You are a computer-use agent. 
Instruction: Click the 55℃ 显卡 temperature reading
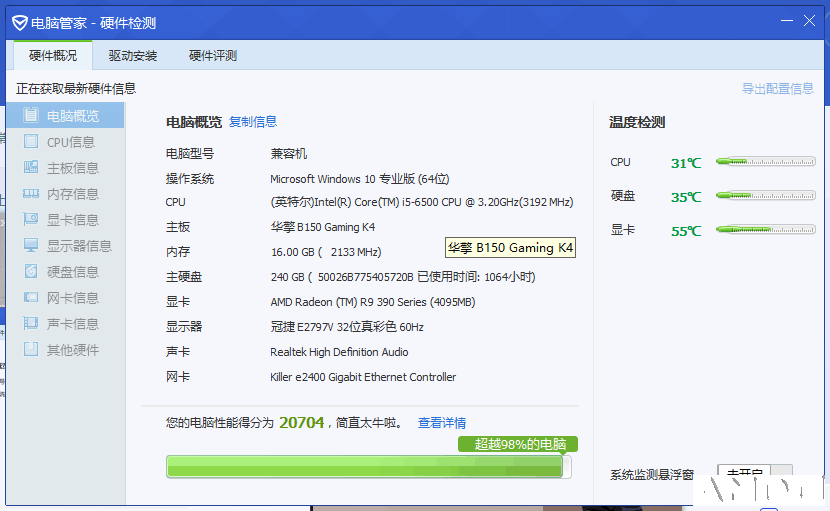pyautogui.click(x=686, y=231)
